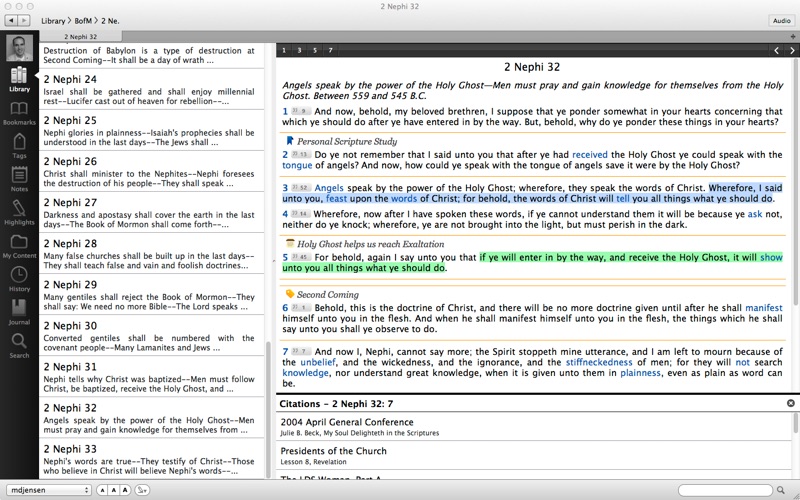800x500 pixels.
Task: Open the Notes sidebar panel
Action: [x=18, y=179]
